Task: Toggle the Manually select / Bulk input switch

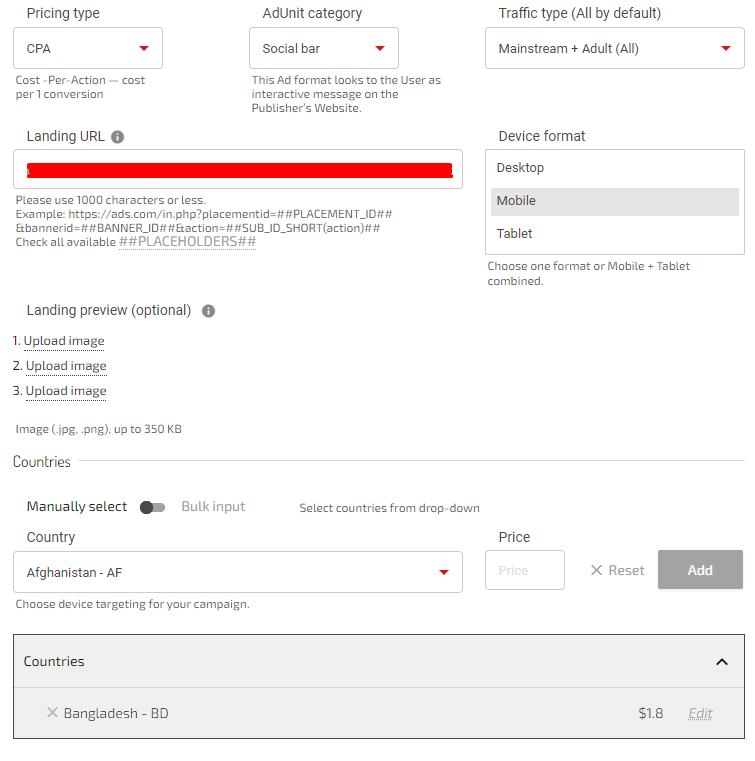Action: click(x=152, y=507)
